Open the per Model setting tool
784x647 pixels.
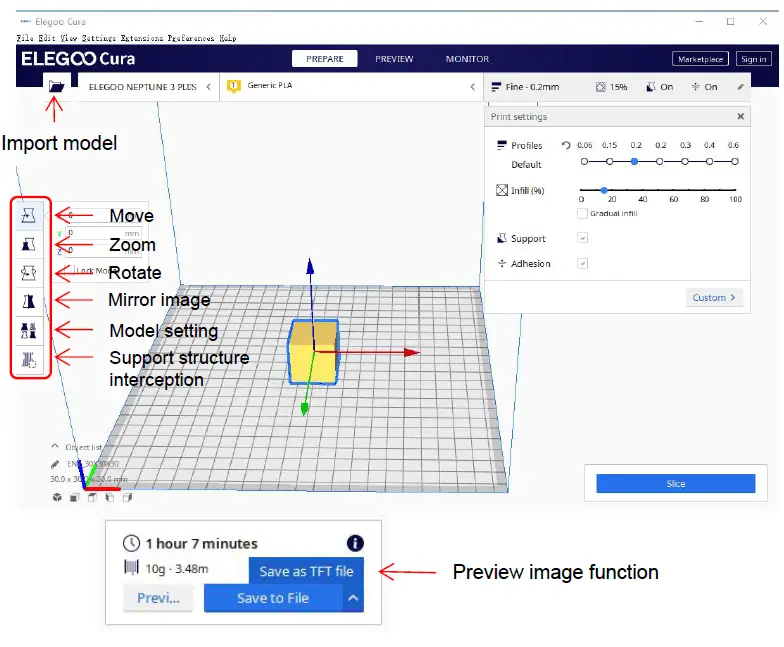pos(28,331)
